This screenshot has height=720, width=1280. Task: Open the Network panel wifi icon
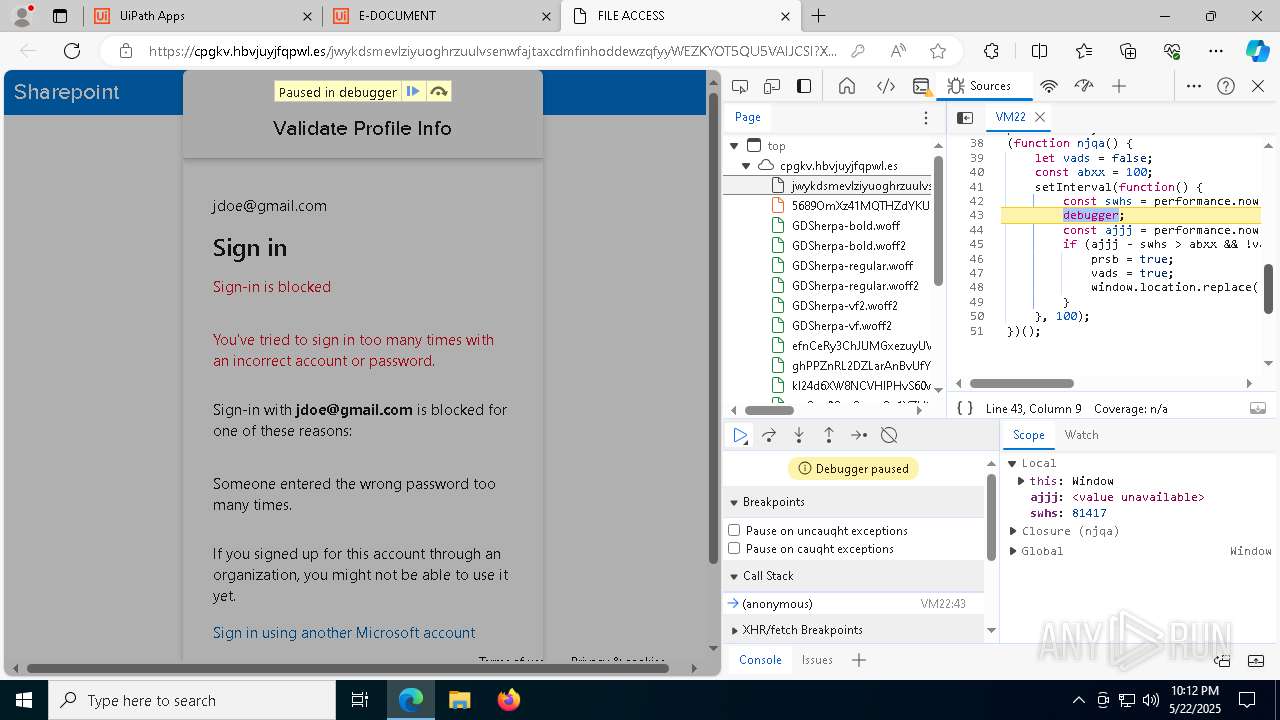(1049, 86)
